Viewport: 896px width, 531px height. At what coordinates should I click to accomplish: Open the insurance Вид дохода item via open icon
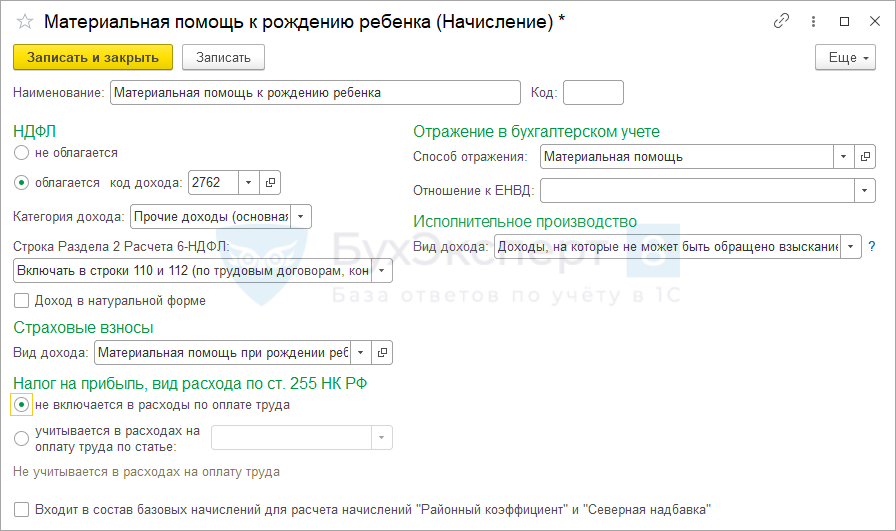click(x=382, y=353)
